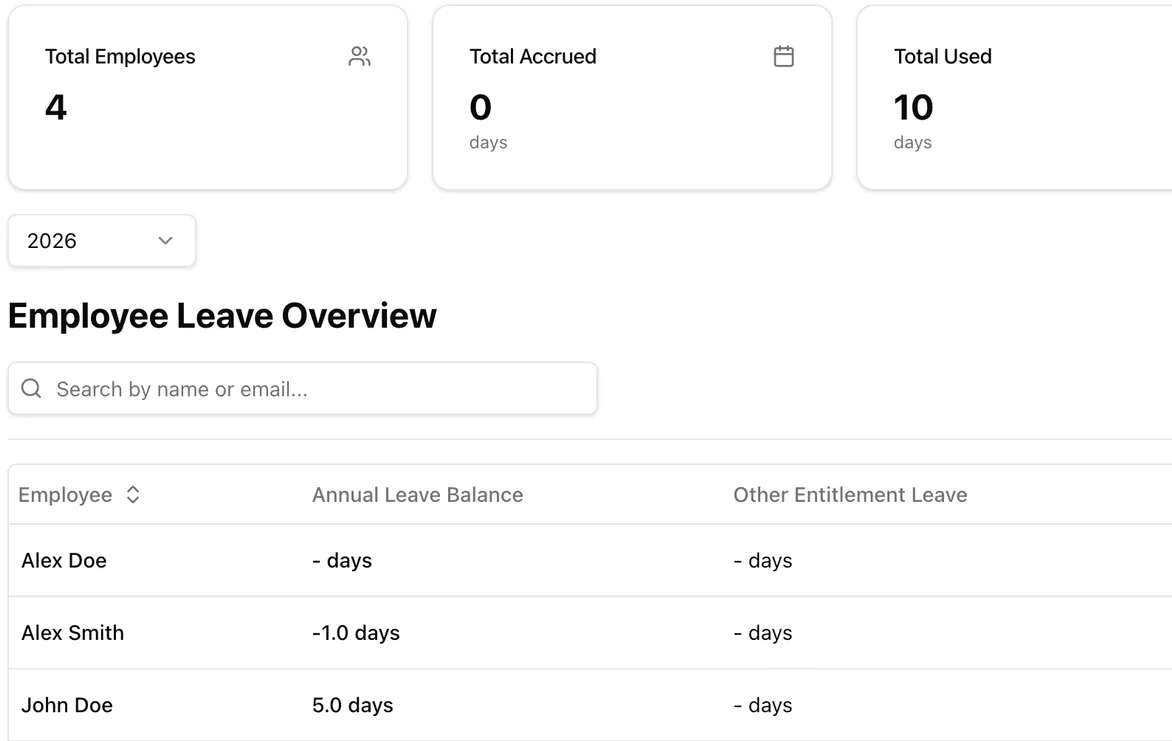Sort the table by the Employee column

pos(79,495)
